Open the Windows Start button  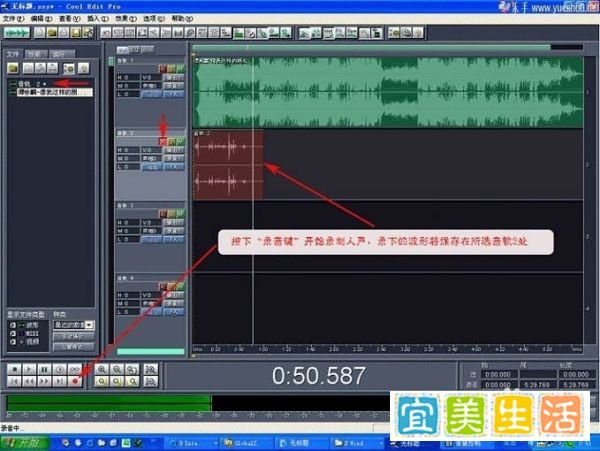point(24,443)
